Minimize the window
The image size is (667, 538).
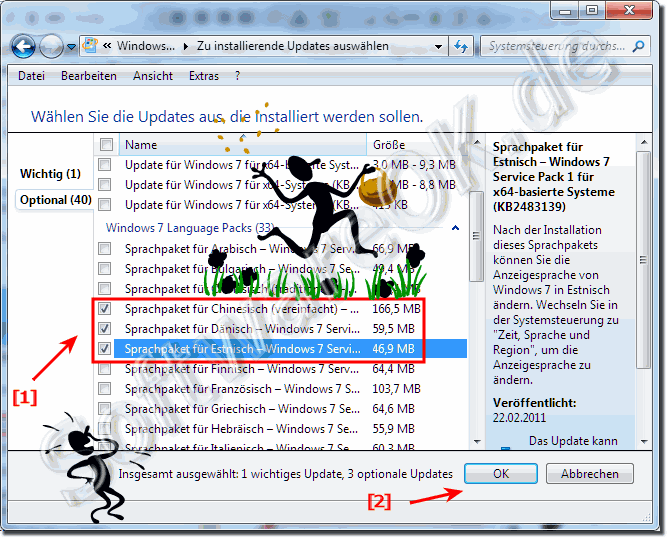(564, 11)
